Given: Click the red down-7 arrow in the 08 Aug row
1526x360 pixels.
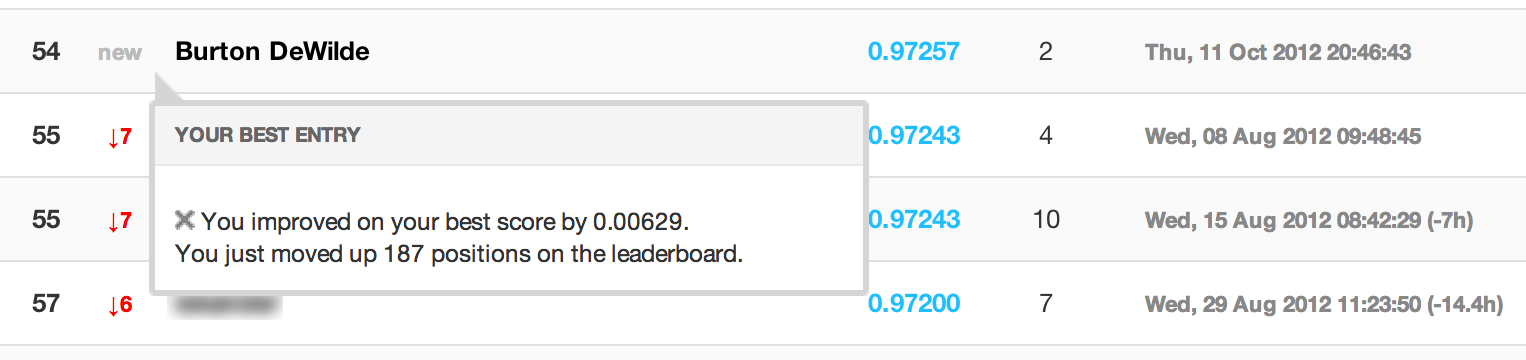Looking at the screenshot, I should pyautogui.click(x=119, y=137).
